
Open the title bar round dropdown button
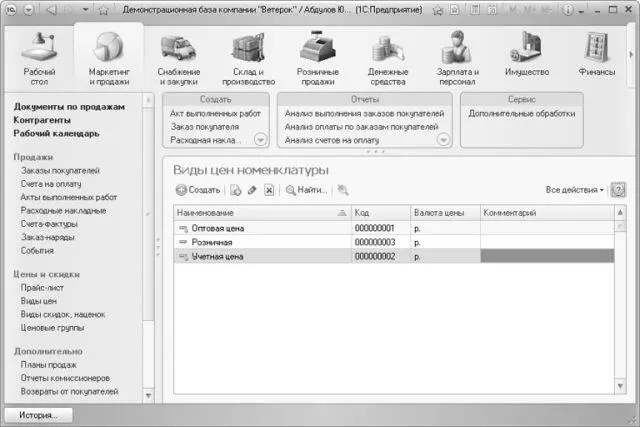coord(29,10)
